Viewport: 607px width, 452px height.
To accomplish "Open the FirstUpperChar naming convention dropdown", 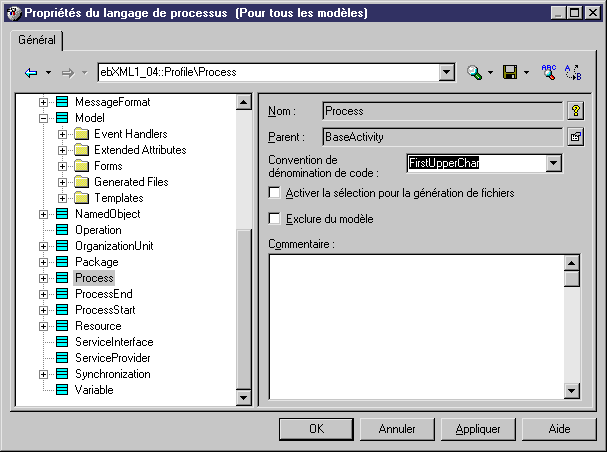I will click(x=553, y=163).
